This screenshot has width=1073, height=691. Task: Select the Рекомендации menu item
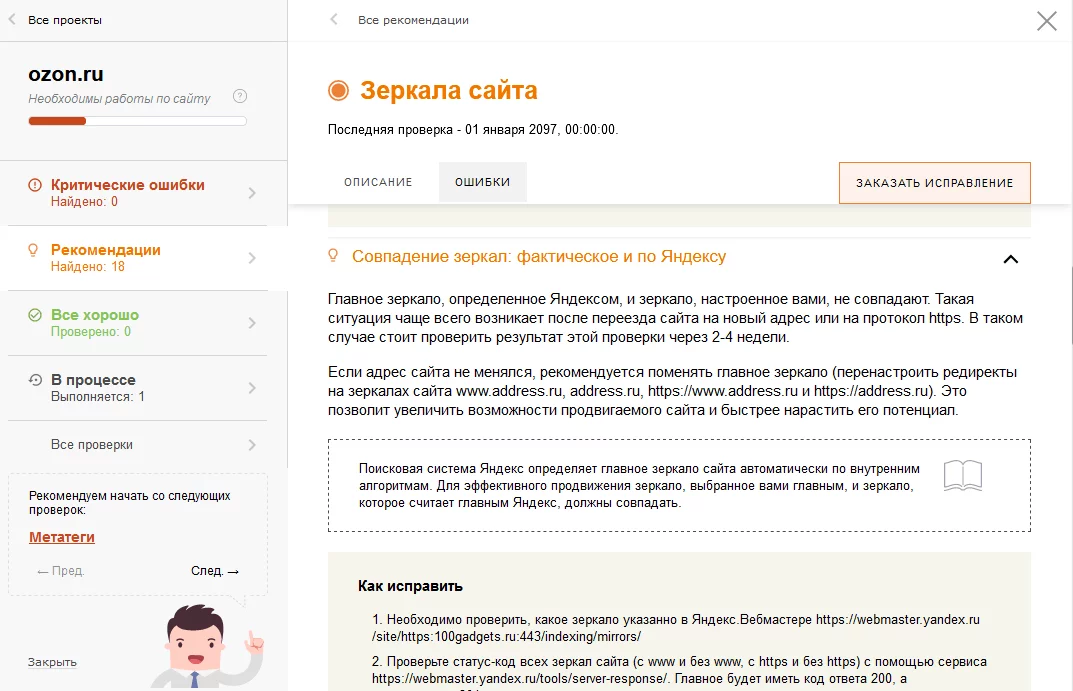[144, 258]
